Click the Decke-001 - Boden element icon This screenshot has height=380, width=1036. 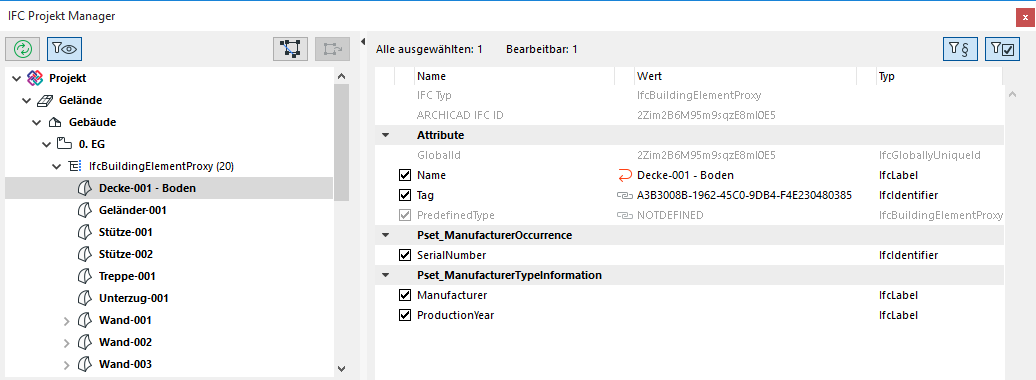pos(84,188)
